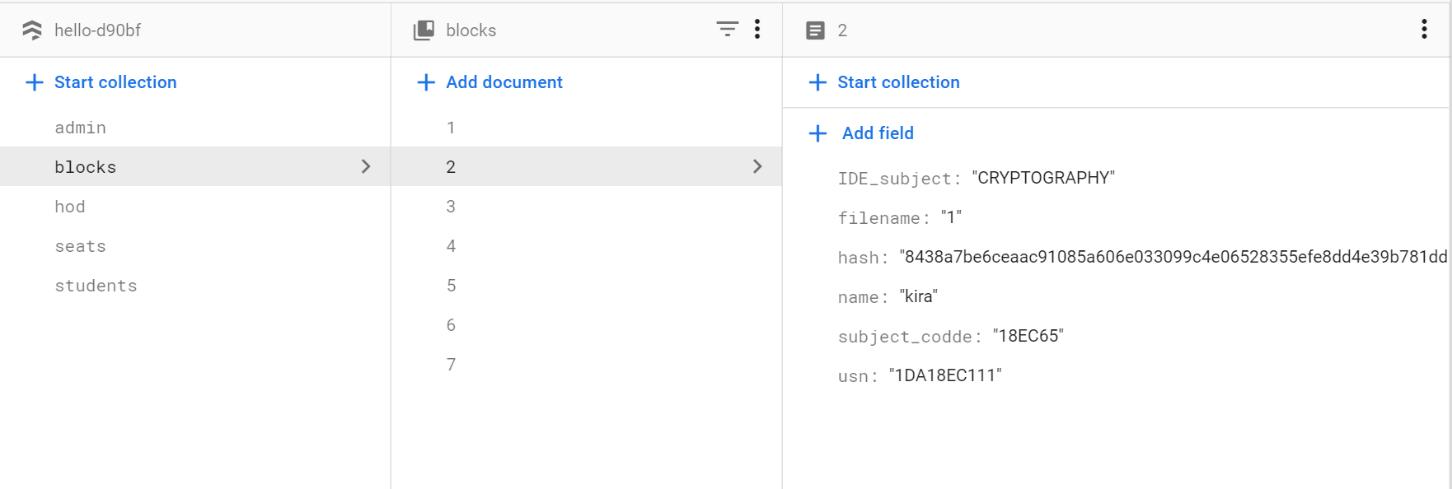Open document 2 three-dot menu
The height and width of the screenshot is (489, 1452).
point(1424,30)
